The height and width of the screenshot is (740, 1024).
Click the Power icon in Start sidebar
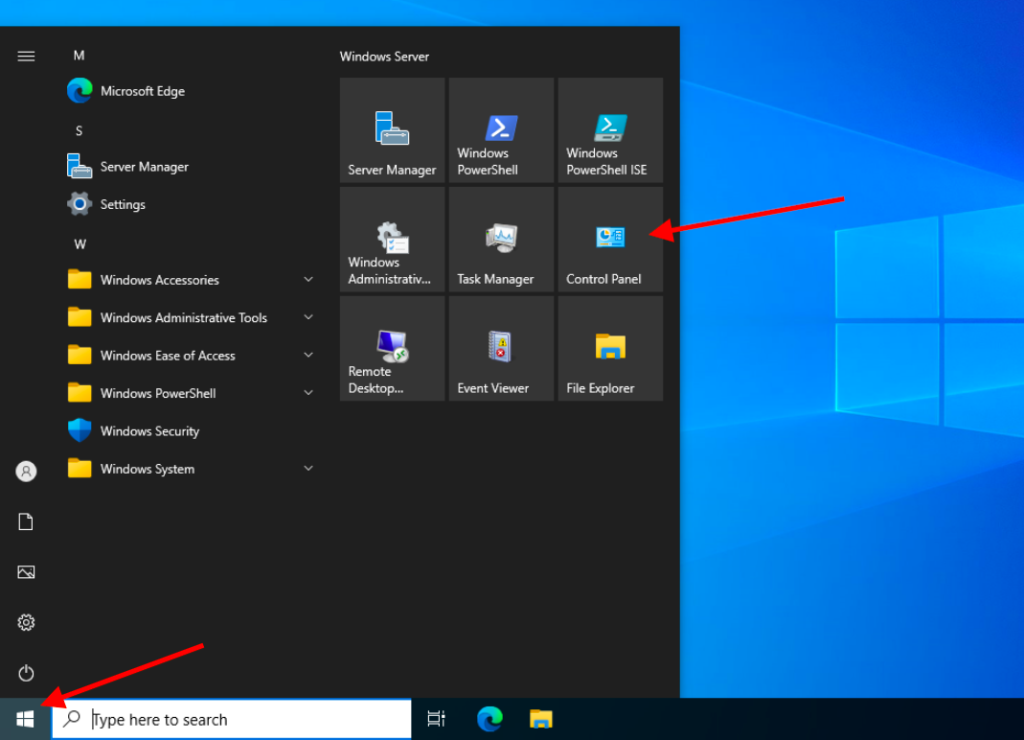26,673
